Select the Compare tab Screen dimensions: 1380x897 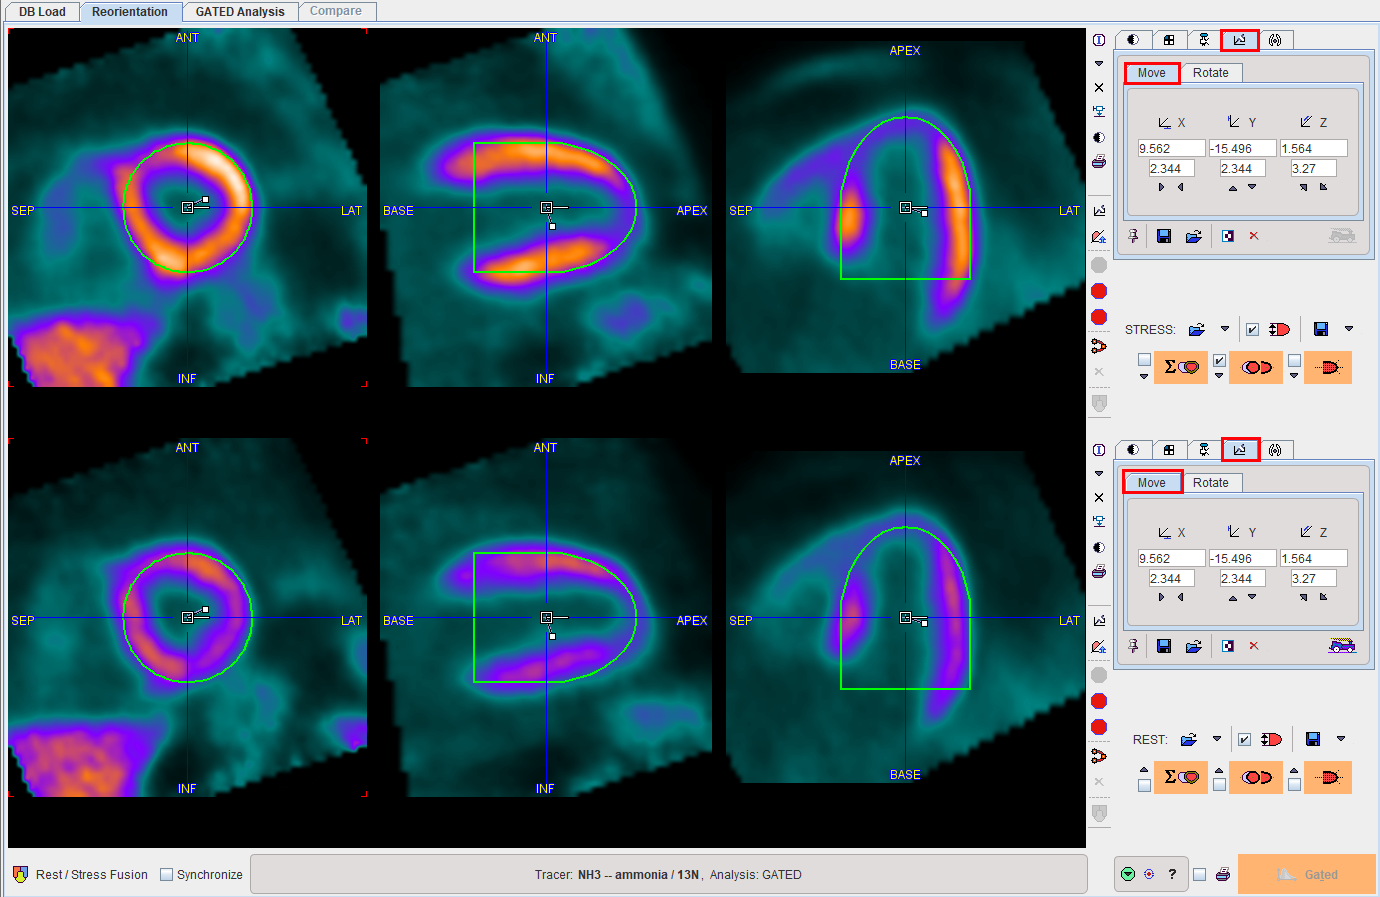(x=336, y=11)
